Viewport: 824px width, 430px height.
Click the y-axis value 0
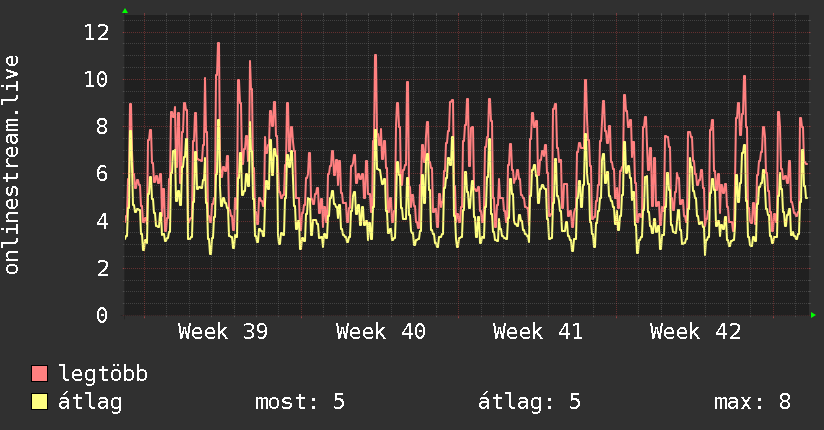click(x=102, y=315)
